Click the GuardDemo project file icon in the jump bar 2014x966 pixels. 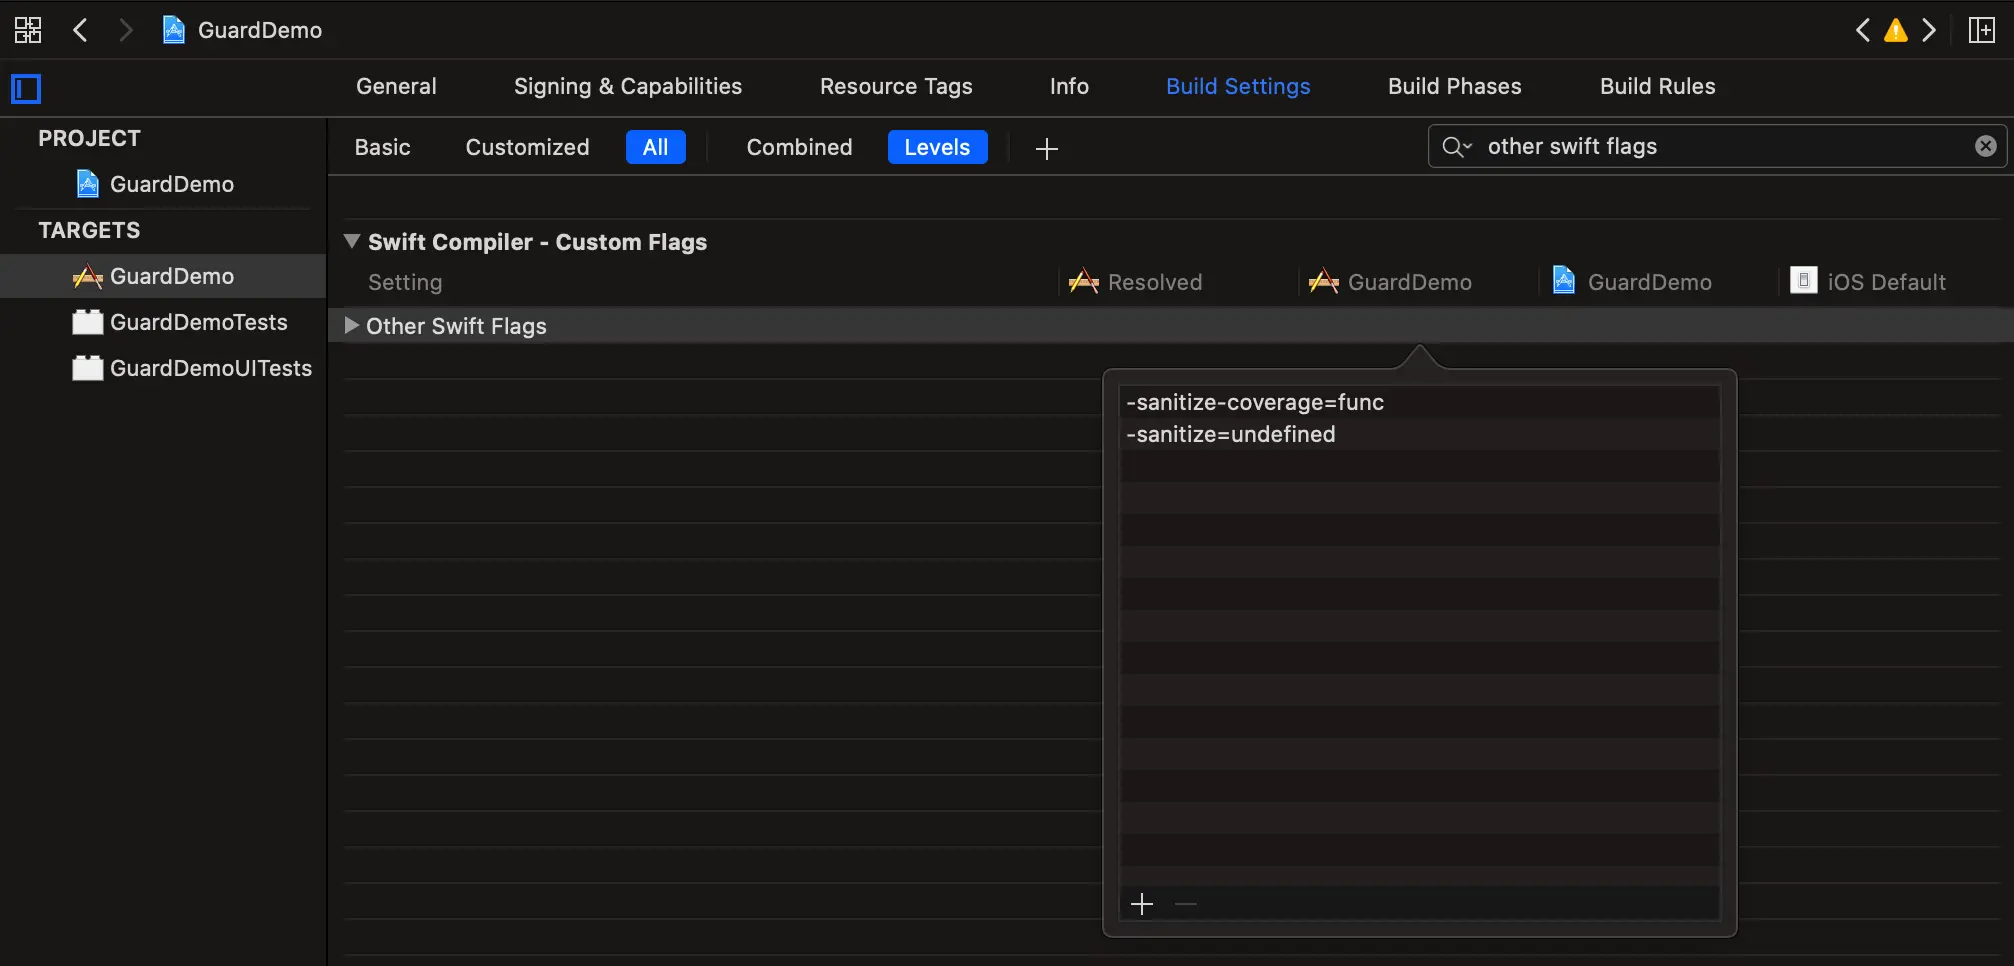174,30
